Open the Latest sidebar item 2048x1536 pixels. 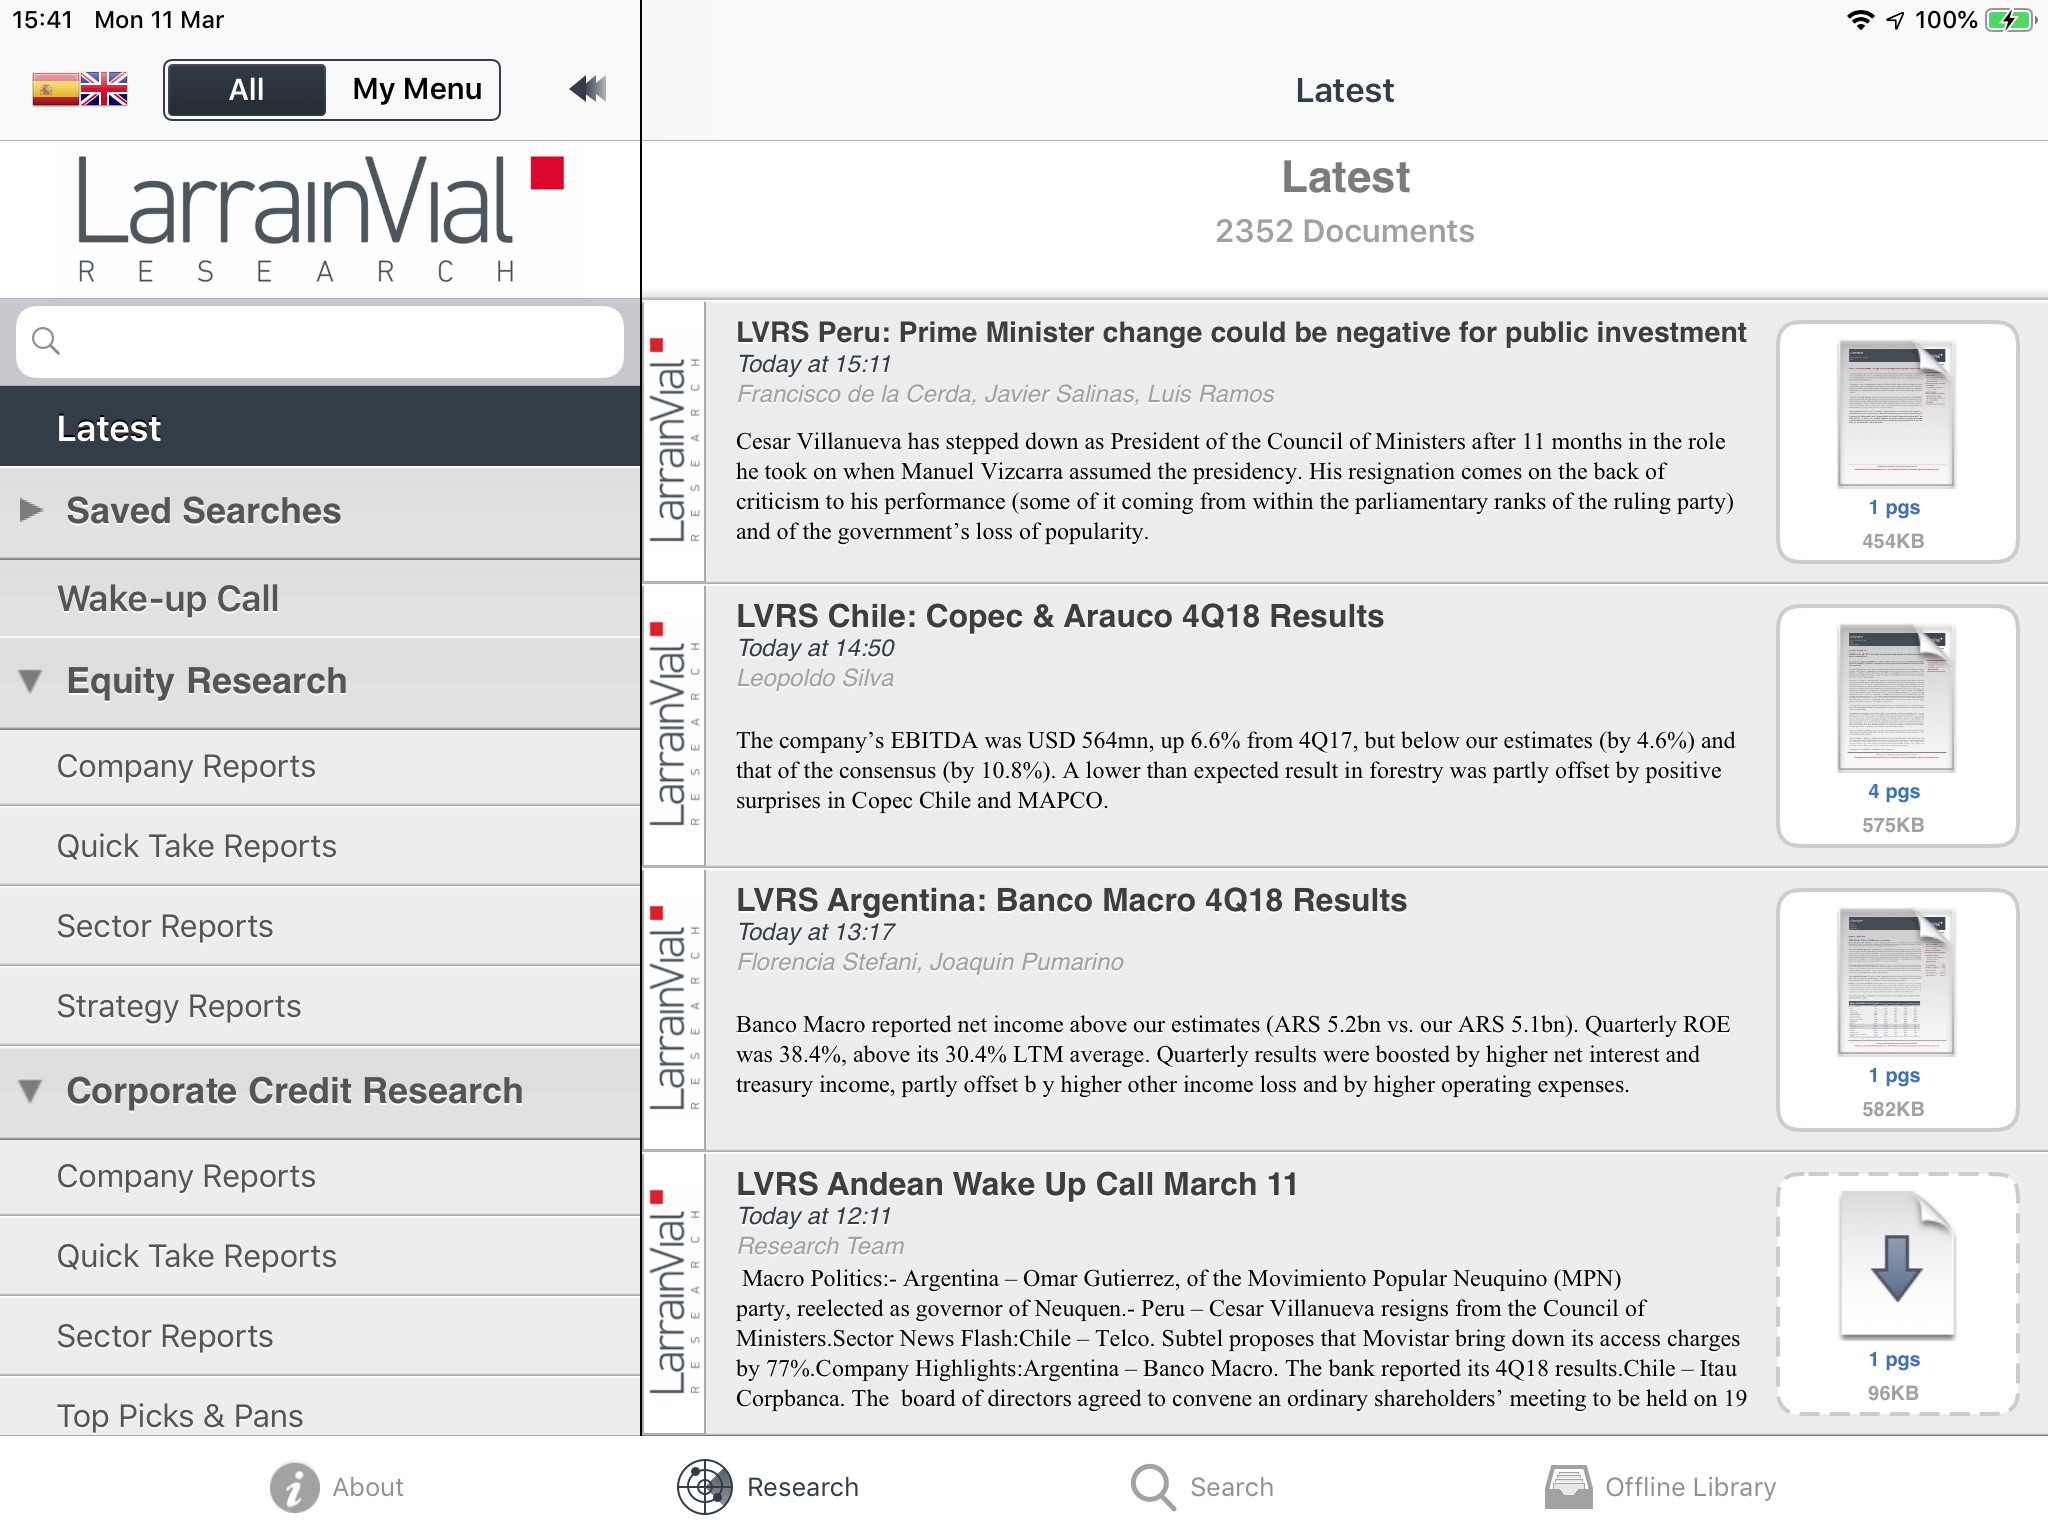click(x=320, y=428)
